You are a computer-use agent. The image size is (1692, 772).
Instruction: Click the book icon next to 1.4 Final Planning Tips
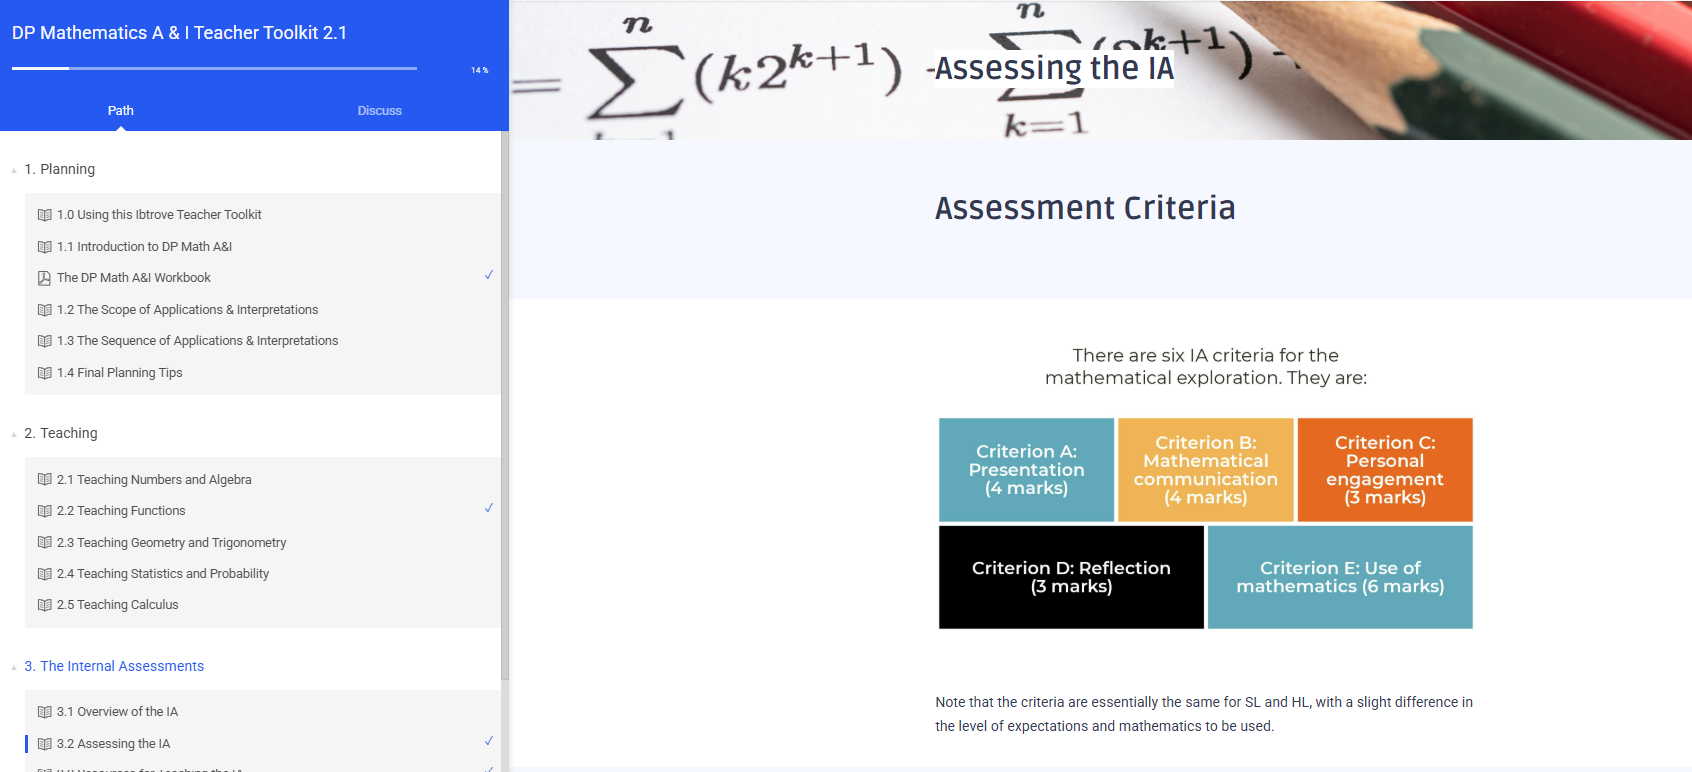tap(44, 373)
